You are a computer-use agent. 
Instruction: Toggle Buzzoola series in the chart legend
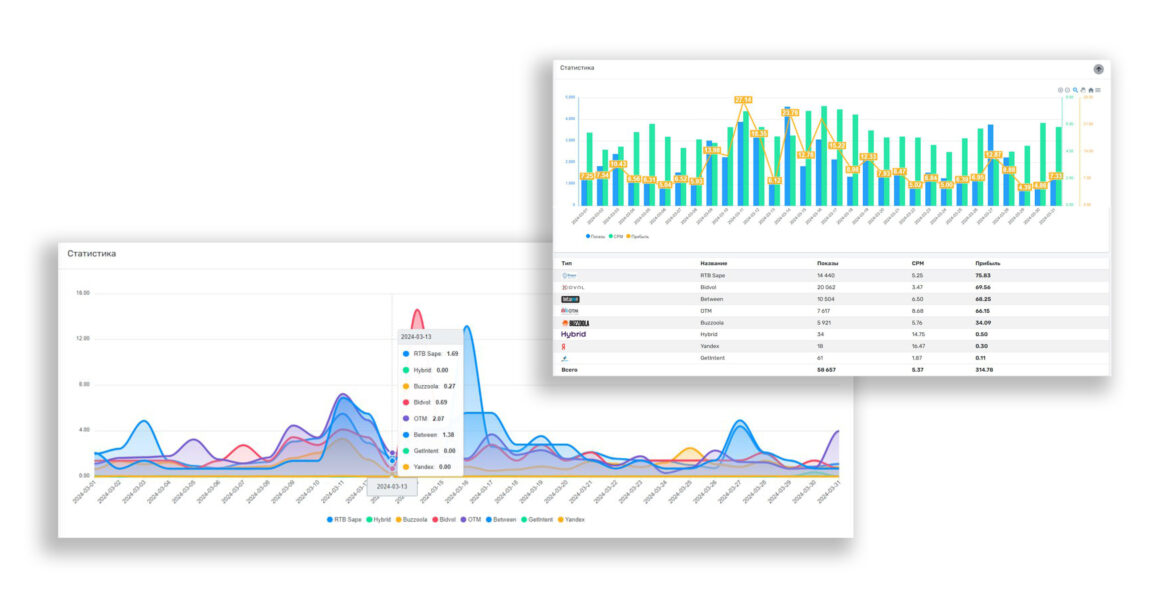pyautogui.click(x=412, y=519)
